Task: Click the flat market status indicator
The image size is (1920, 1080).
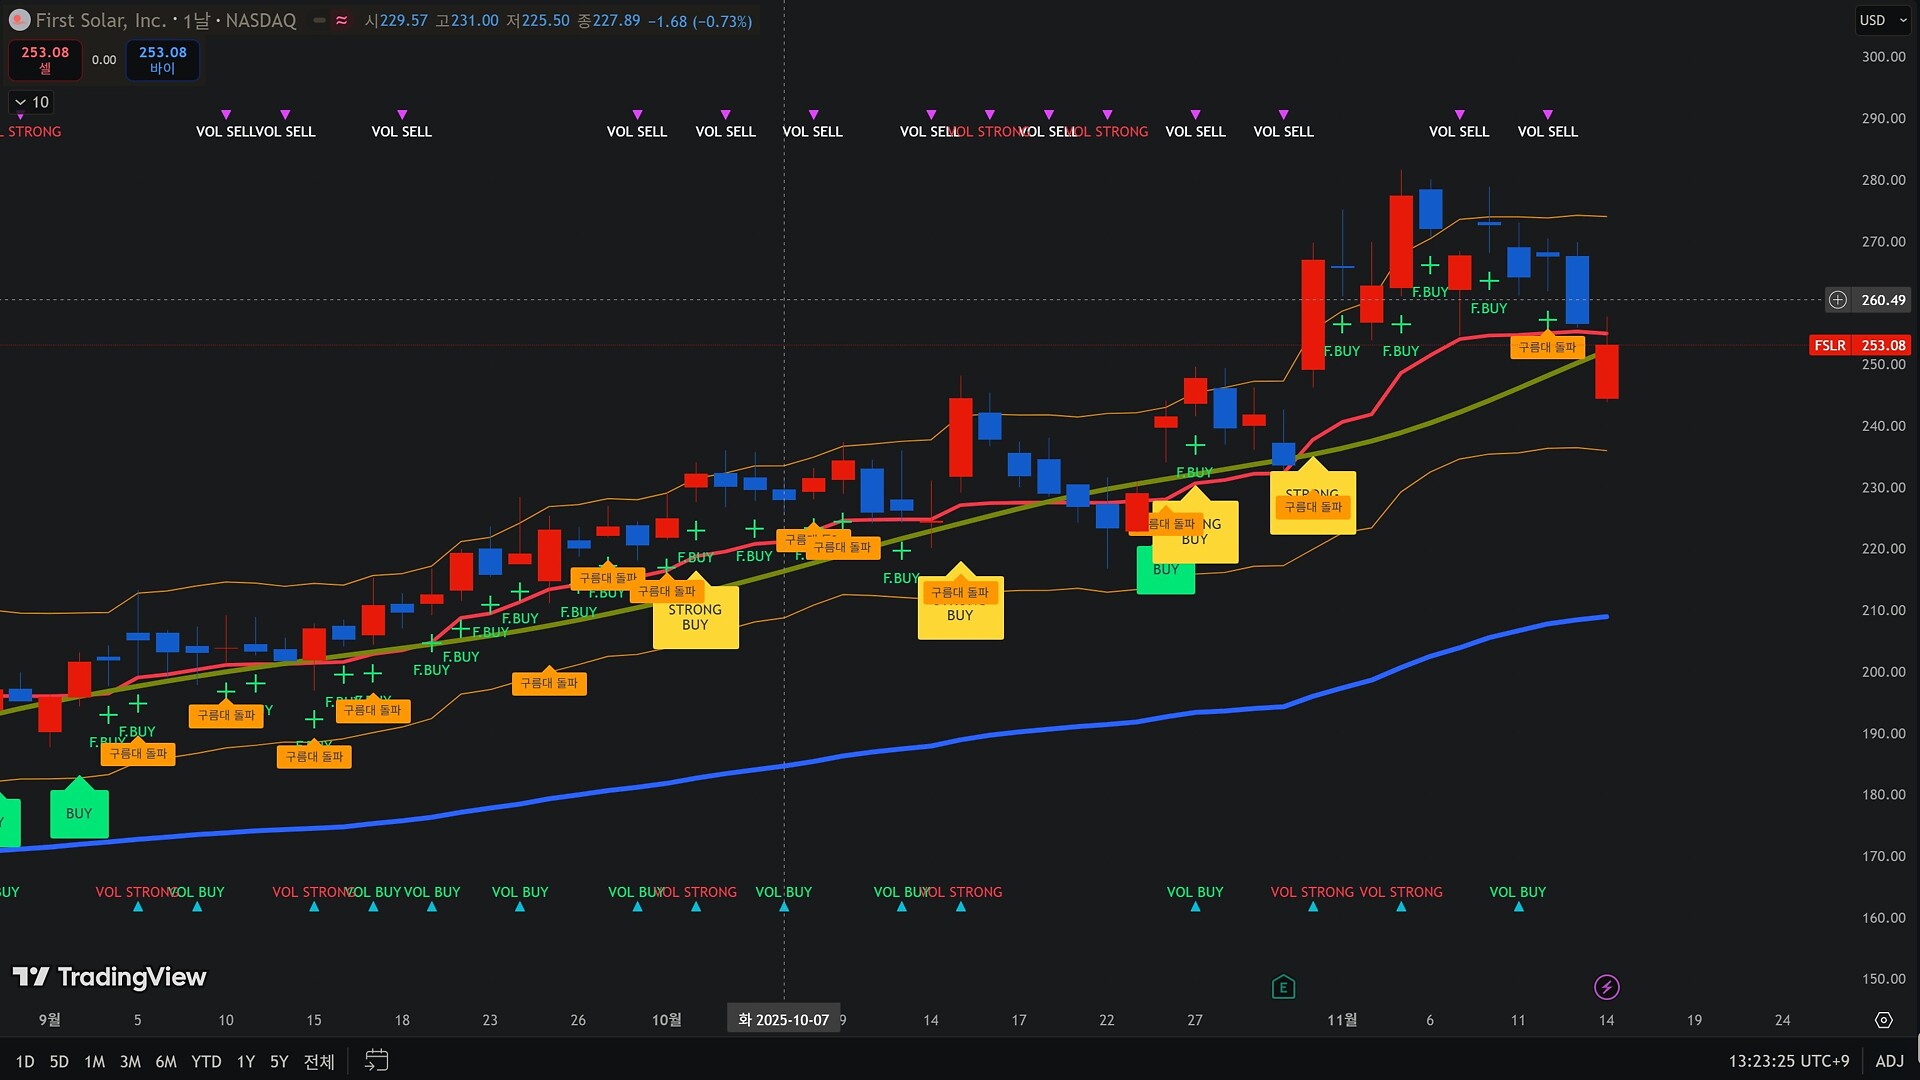Action: tap(320, 20)
